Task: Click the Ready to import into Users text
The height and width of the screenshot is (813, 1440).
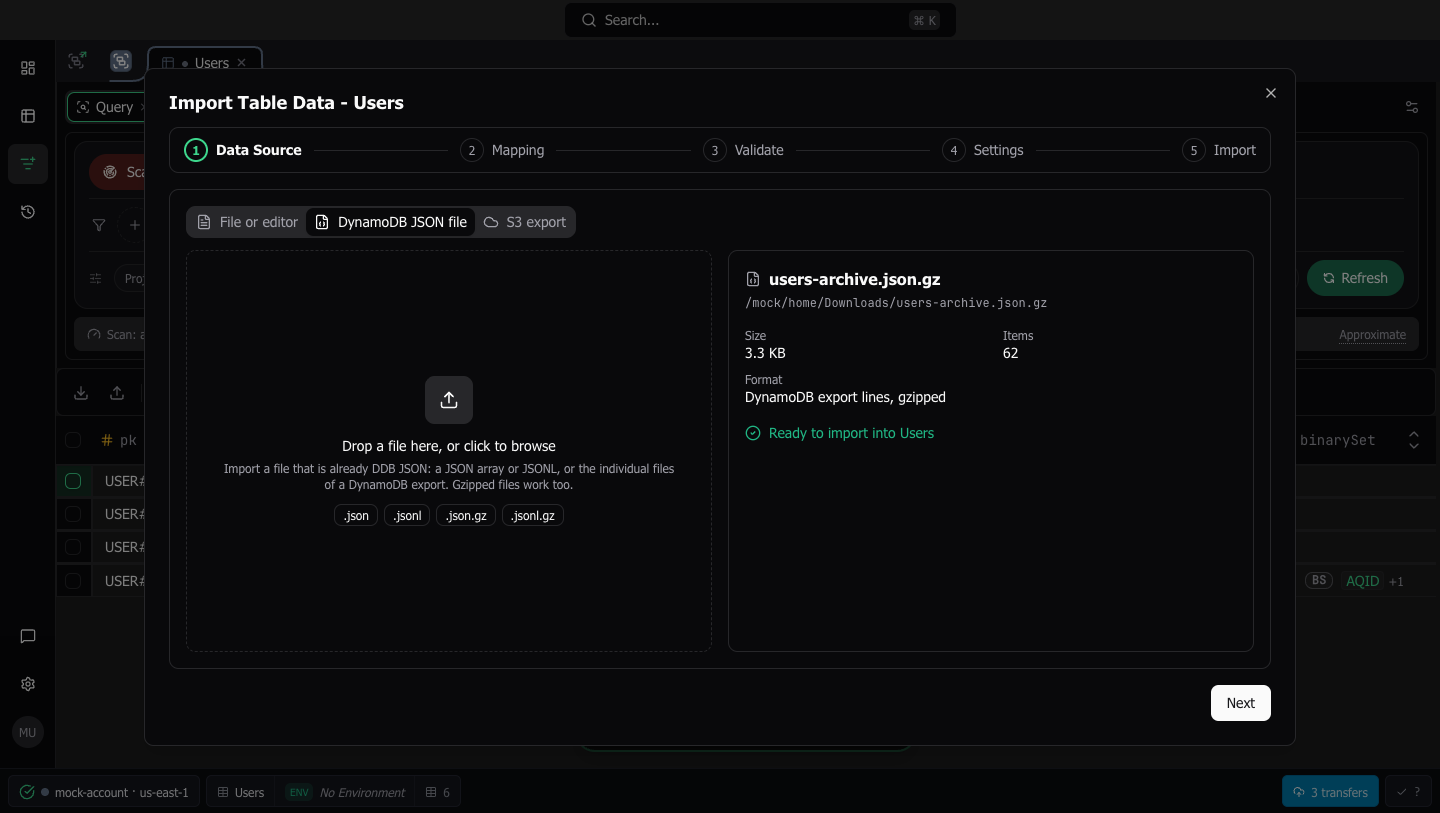Action: point(851,433)
